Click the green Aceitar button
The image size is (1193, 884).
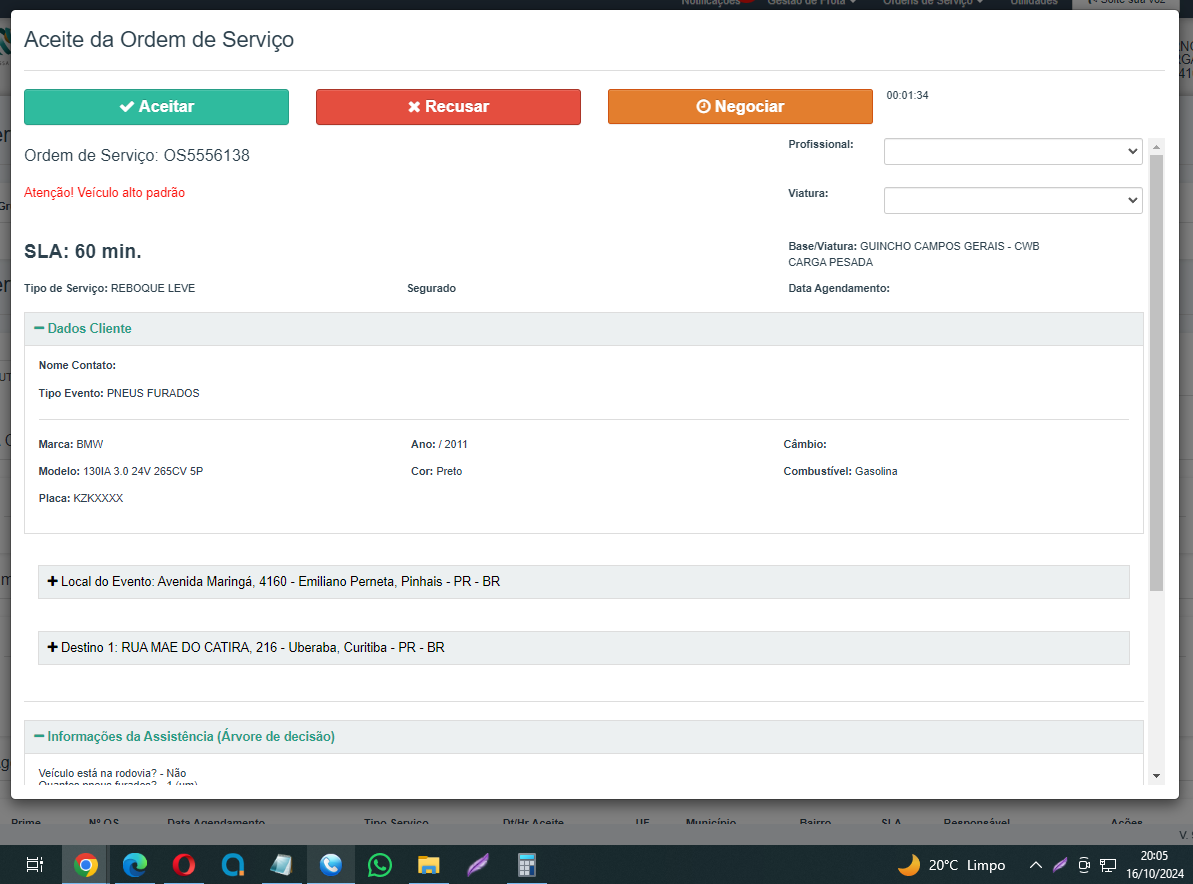tap(156, 107)
